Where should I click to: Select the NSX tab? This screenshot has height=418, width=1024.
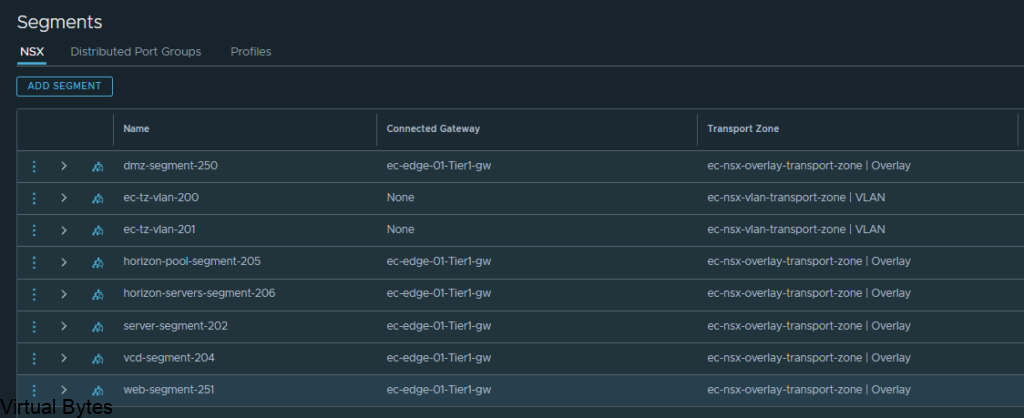coord(32,52)
